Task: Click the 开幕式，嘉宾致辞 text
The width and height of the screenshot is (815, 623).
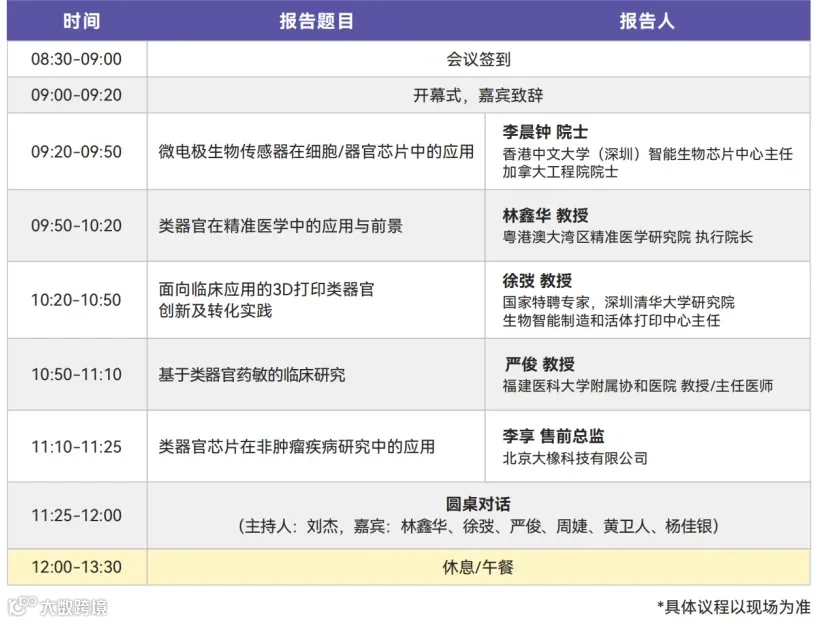Action: click(x=478, y=95)
